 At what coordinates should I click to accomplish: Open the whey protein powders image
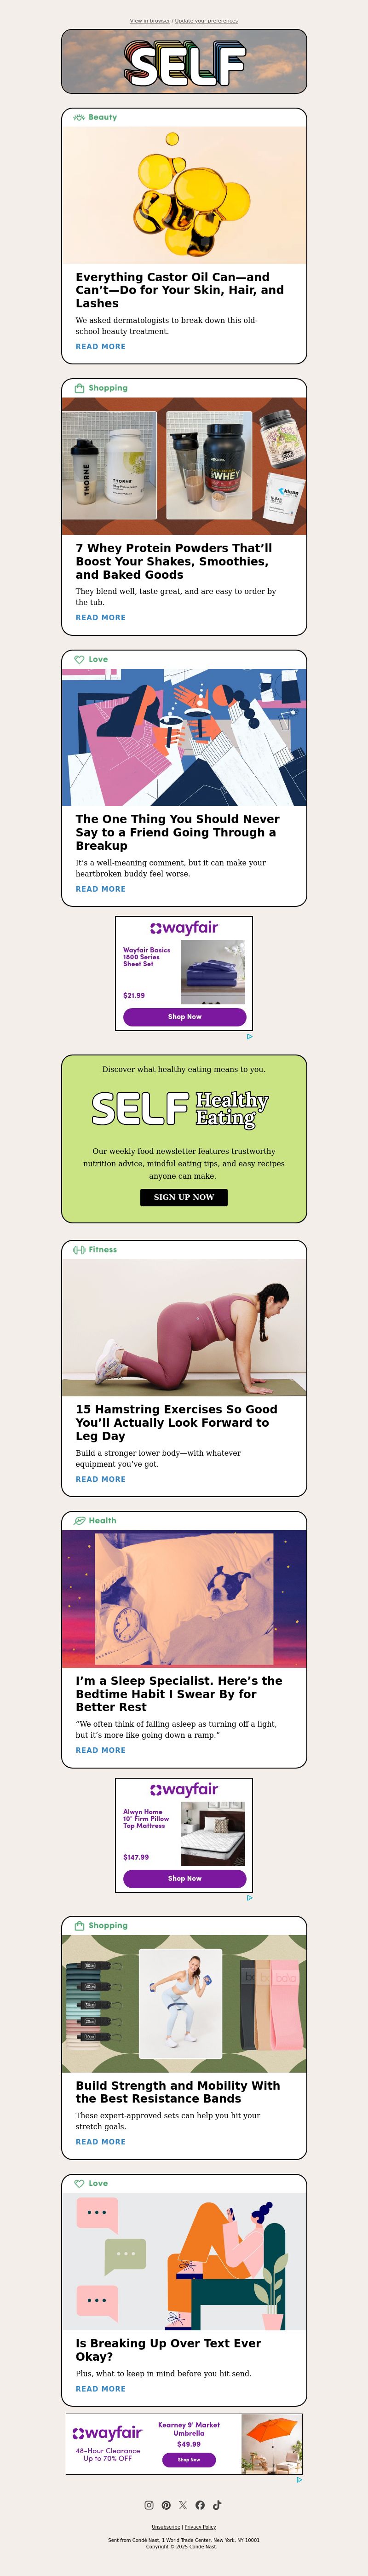tap(184, 466)
